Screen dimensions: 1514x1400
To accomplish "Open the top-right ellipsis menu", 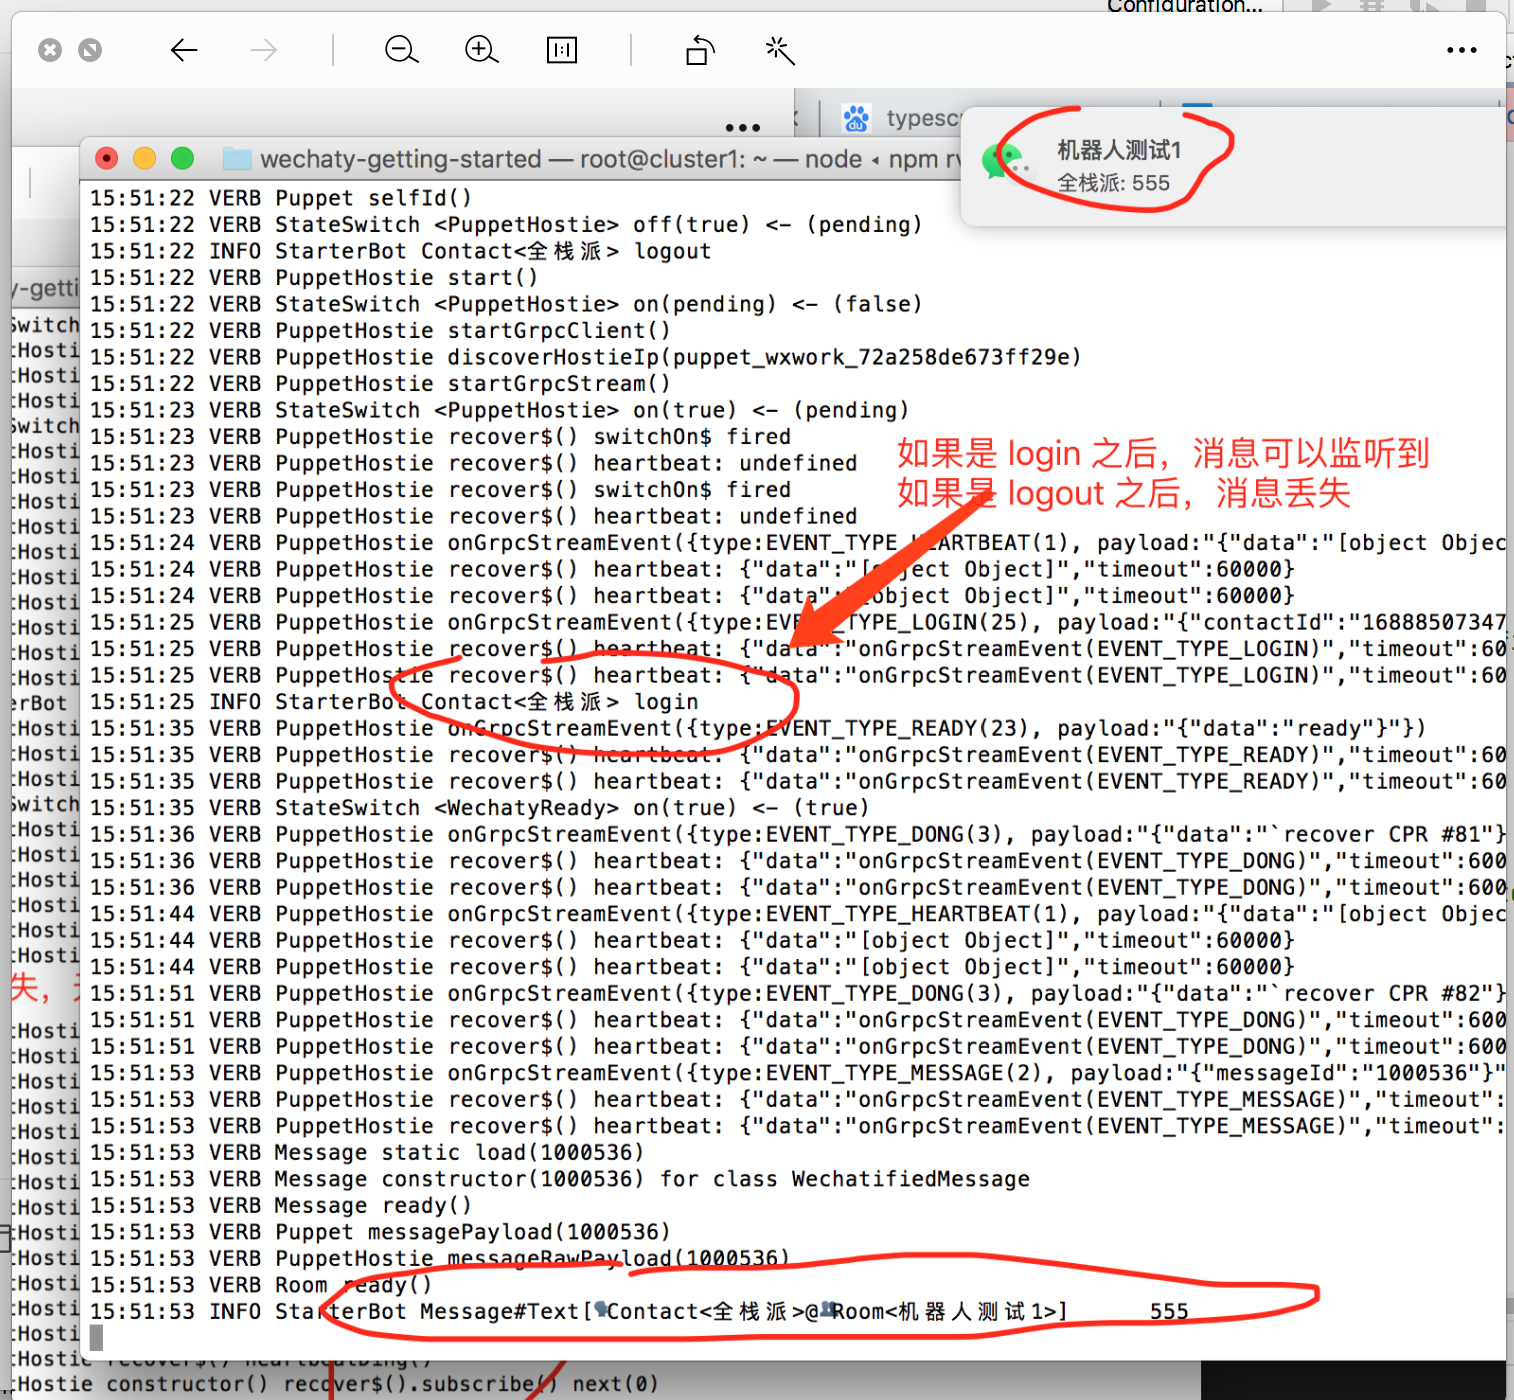I will click(x=1462, y=49).
